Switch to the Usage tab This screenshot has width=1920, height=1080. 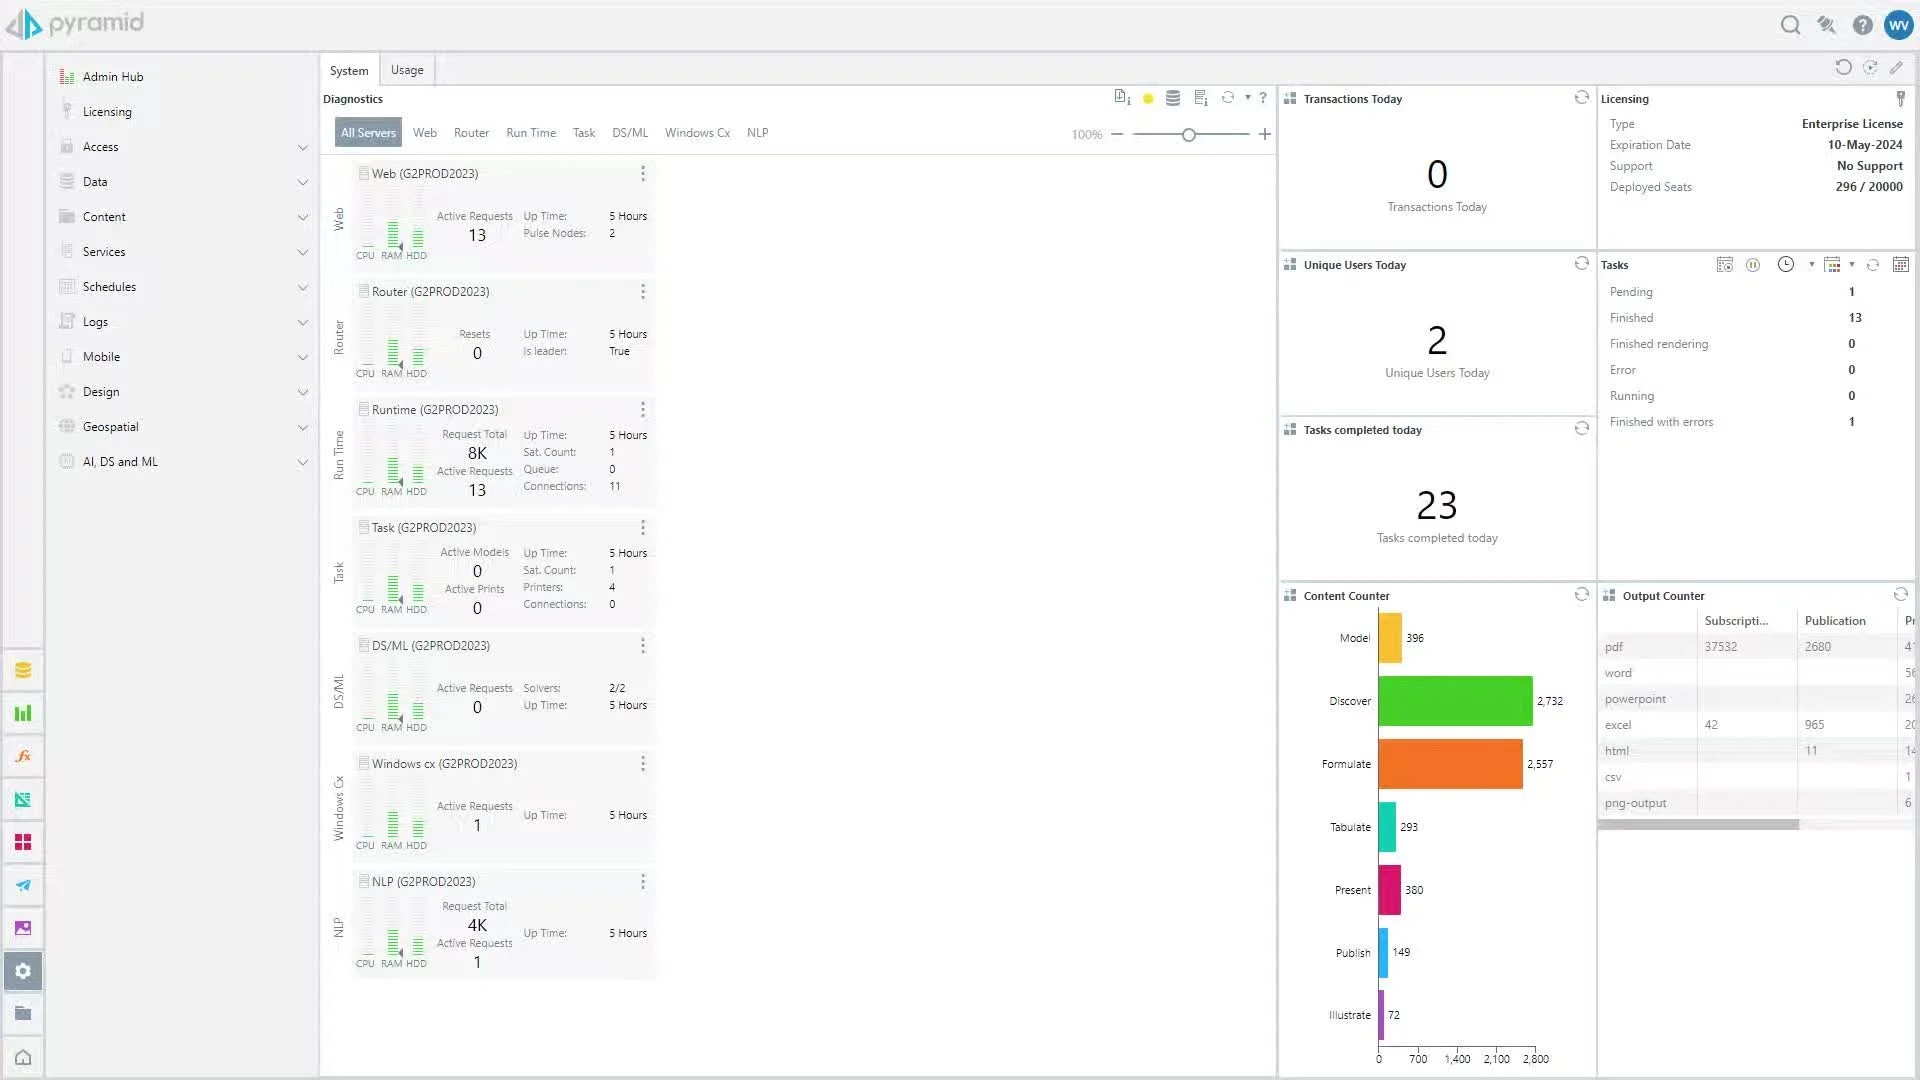pos(407,70)
